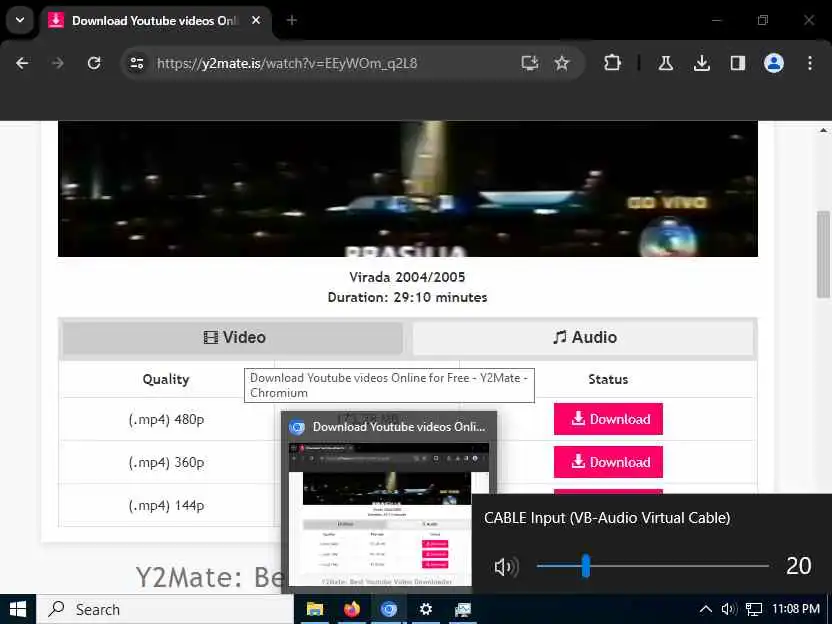The image size is (832, 624).
Task: Click the page vertical scrollbar thumb
Action: (823, 255)
